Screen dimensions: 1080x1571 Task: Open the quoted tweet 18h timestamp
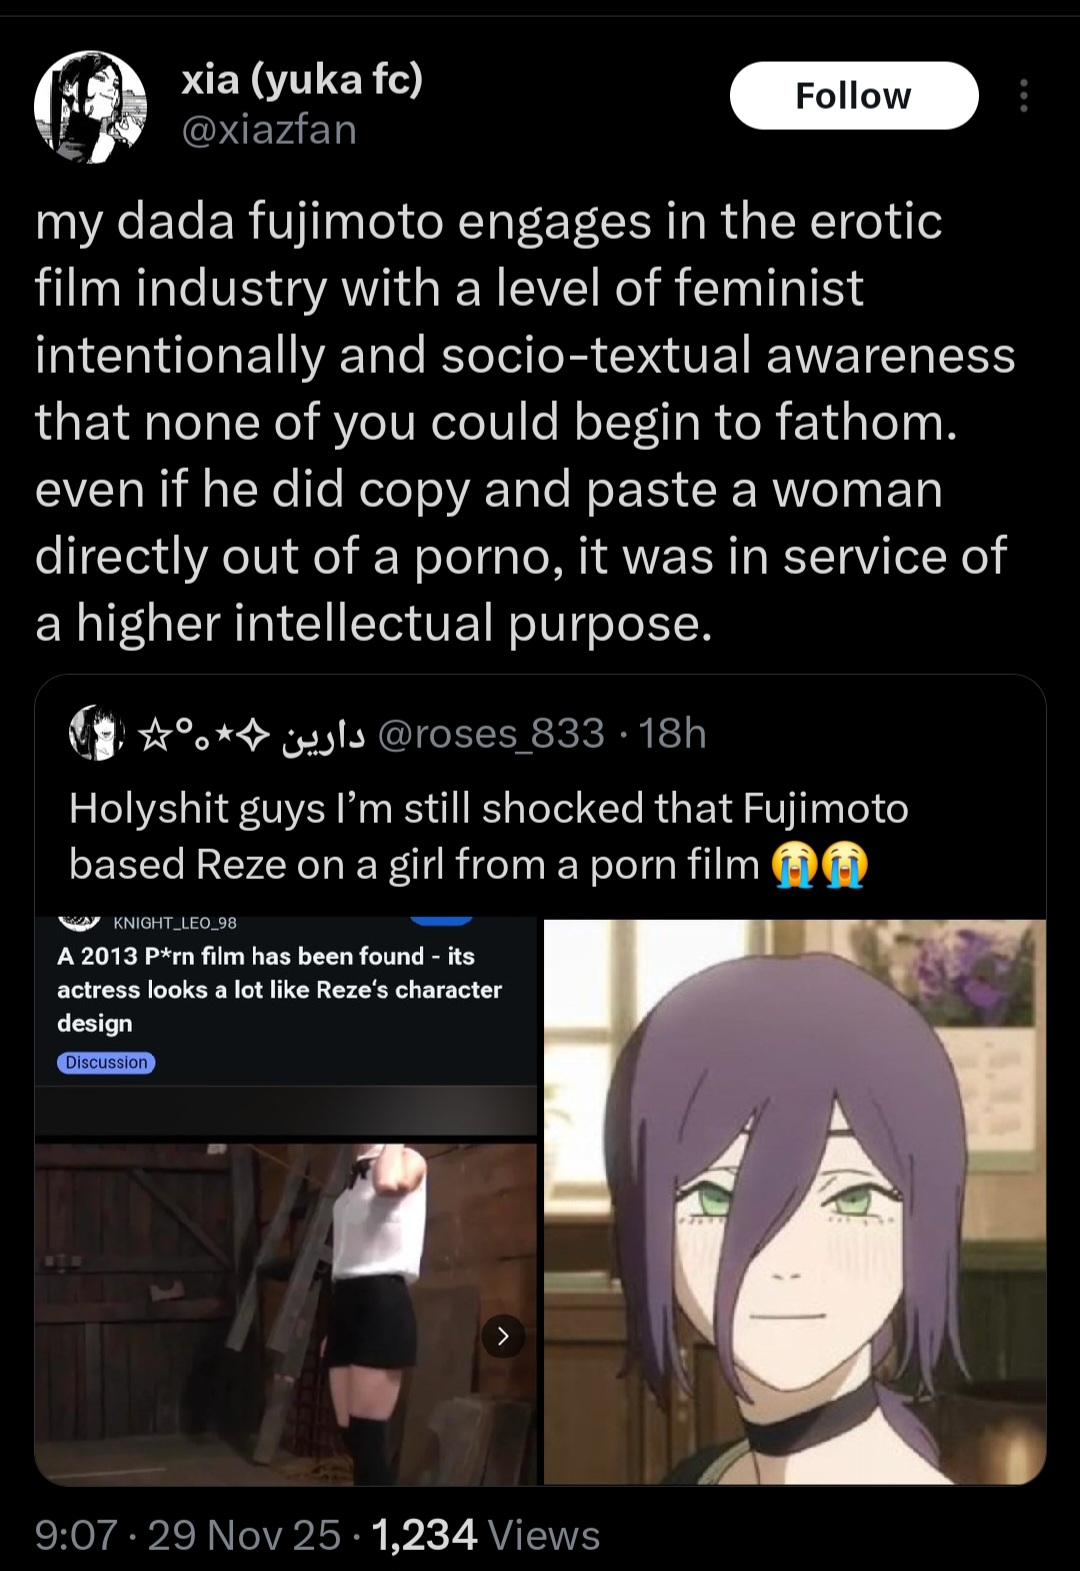[x=672, y=733]
